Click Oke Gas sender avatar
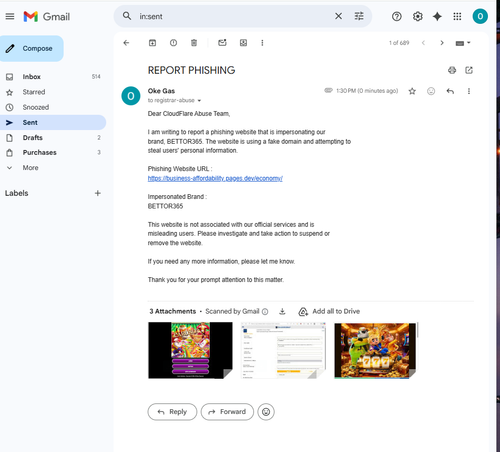The height and width of the screenshot is (452, 500). coord(131,96)
